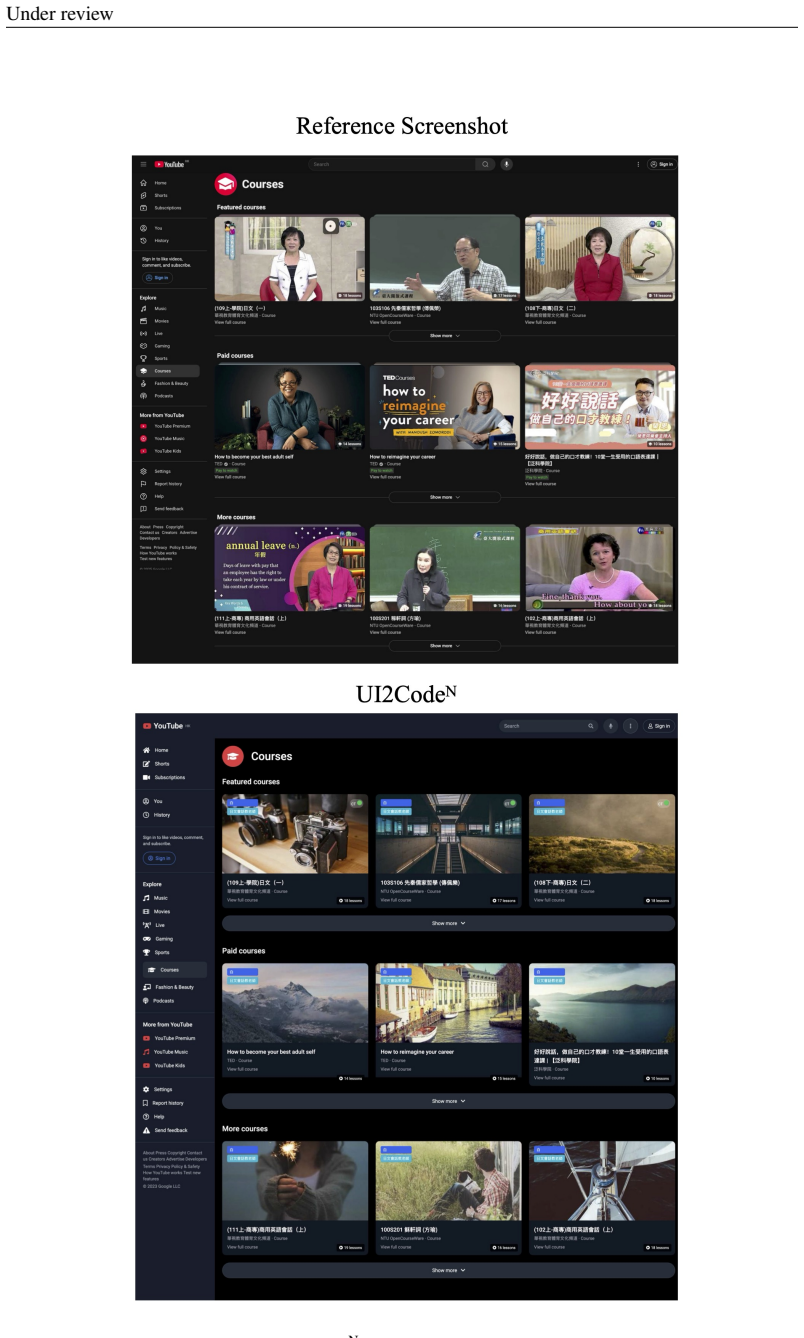Image resolution: width=804 pixels, height=1338 pixels.
Task: Expand Show more under Featured courses in Reference Screenshot
Action: pyautogui.click(x=445, y=336)
